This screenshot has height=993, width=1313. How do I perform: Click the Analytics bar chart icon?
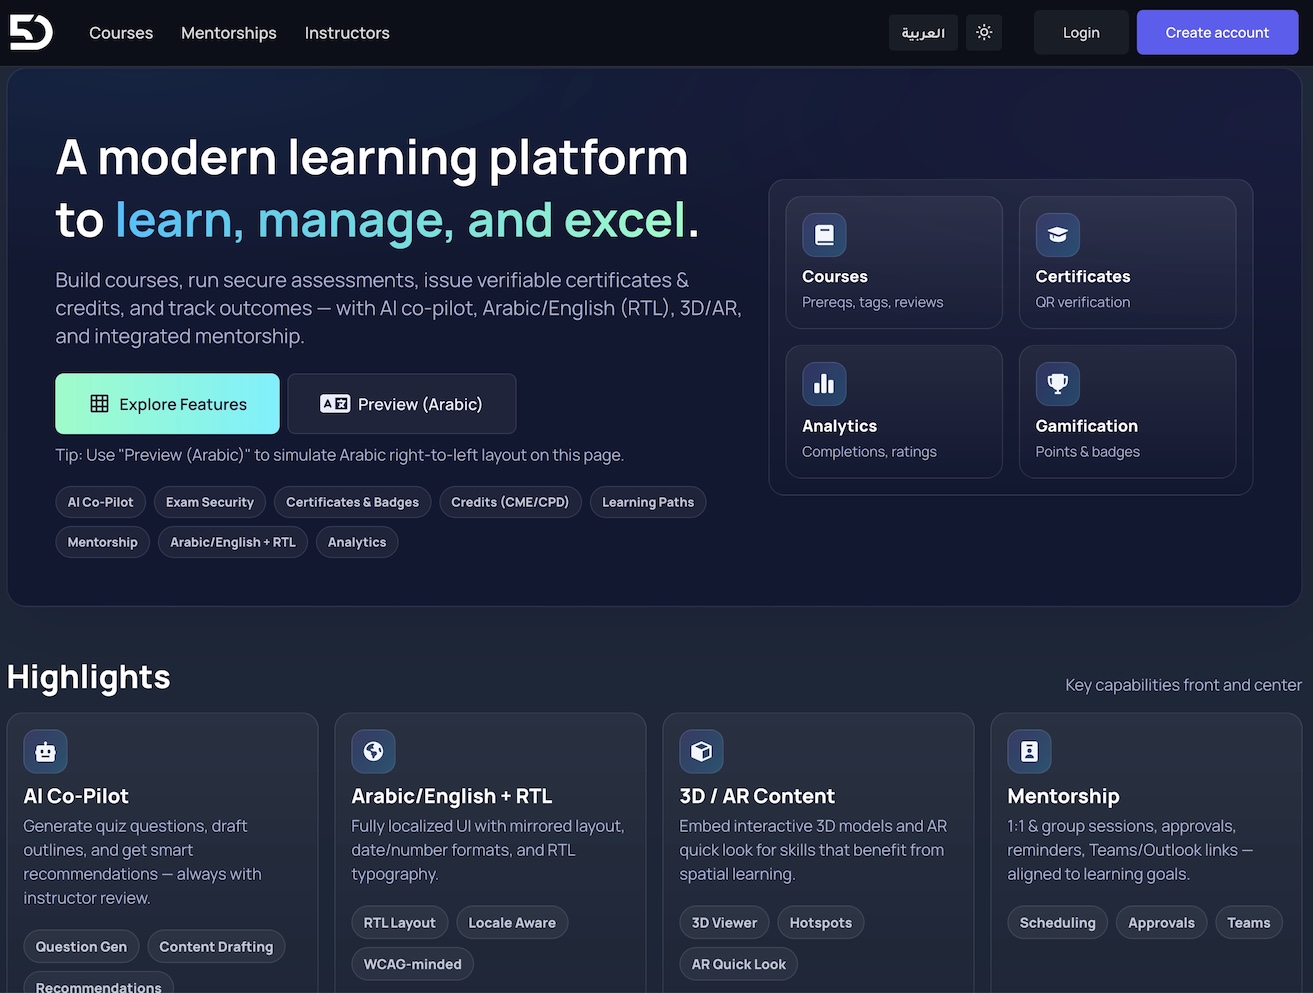point(824,384)
